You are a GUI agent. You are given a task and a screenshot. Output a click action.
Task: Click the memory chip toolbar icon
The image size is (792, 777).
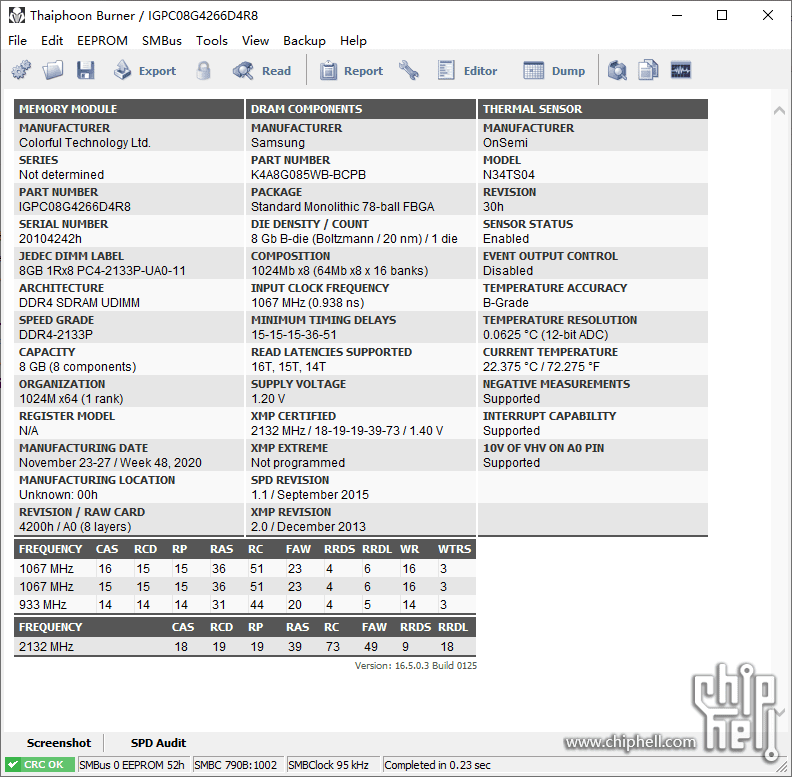[x=681, y=70]
